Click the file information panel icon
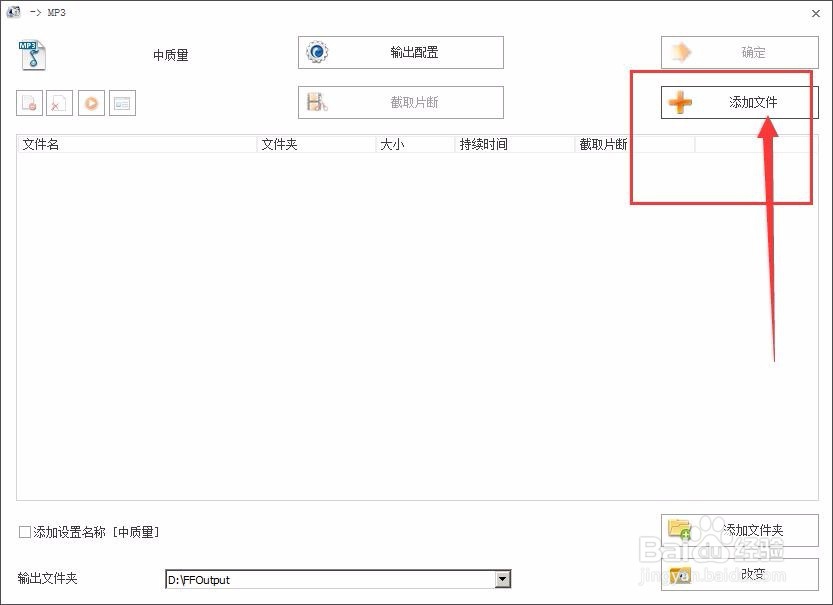The width and height of the screenshot is (833, 605). pos(122,103)
